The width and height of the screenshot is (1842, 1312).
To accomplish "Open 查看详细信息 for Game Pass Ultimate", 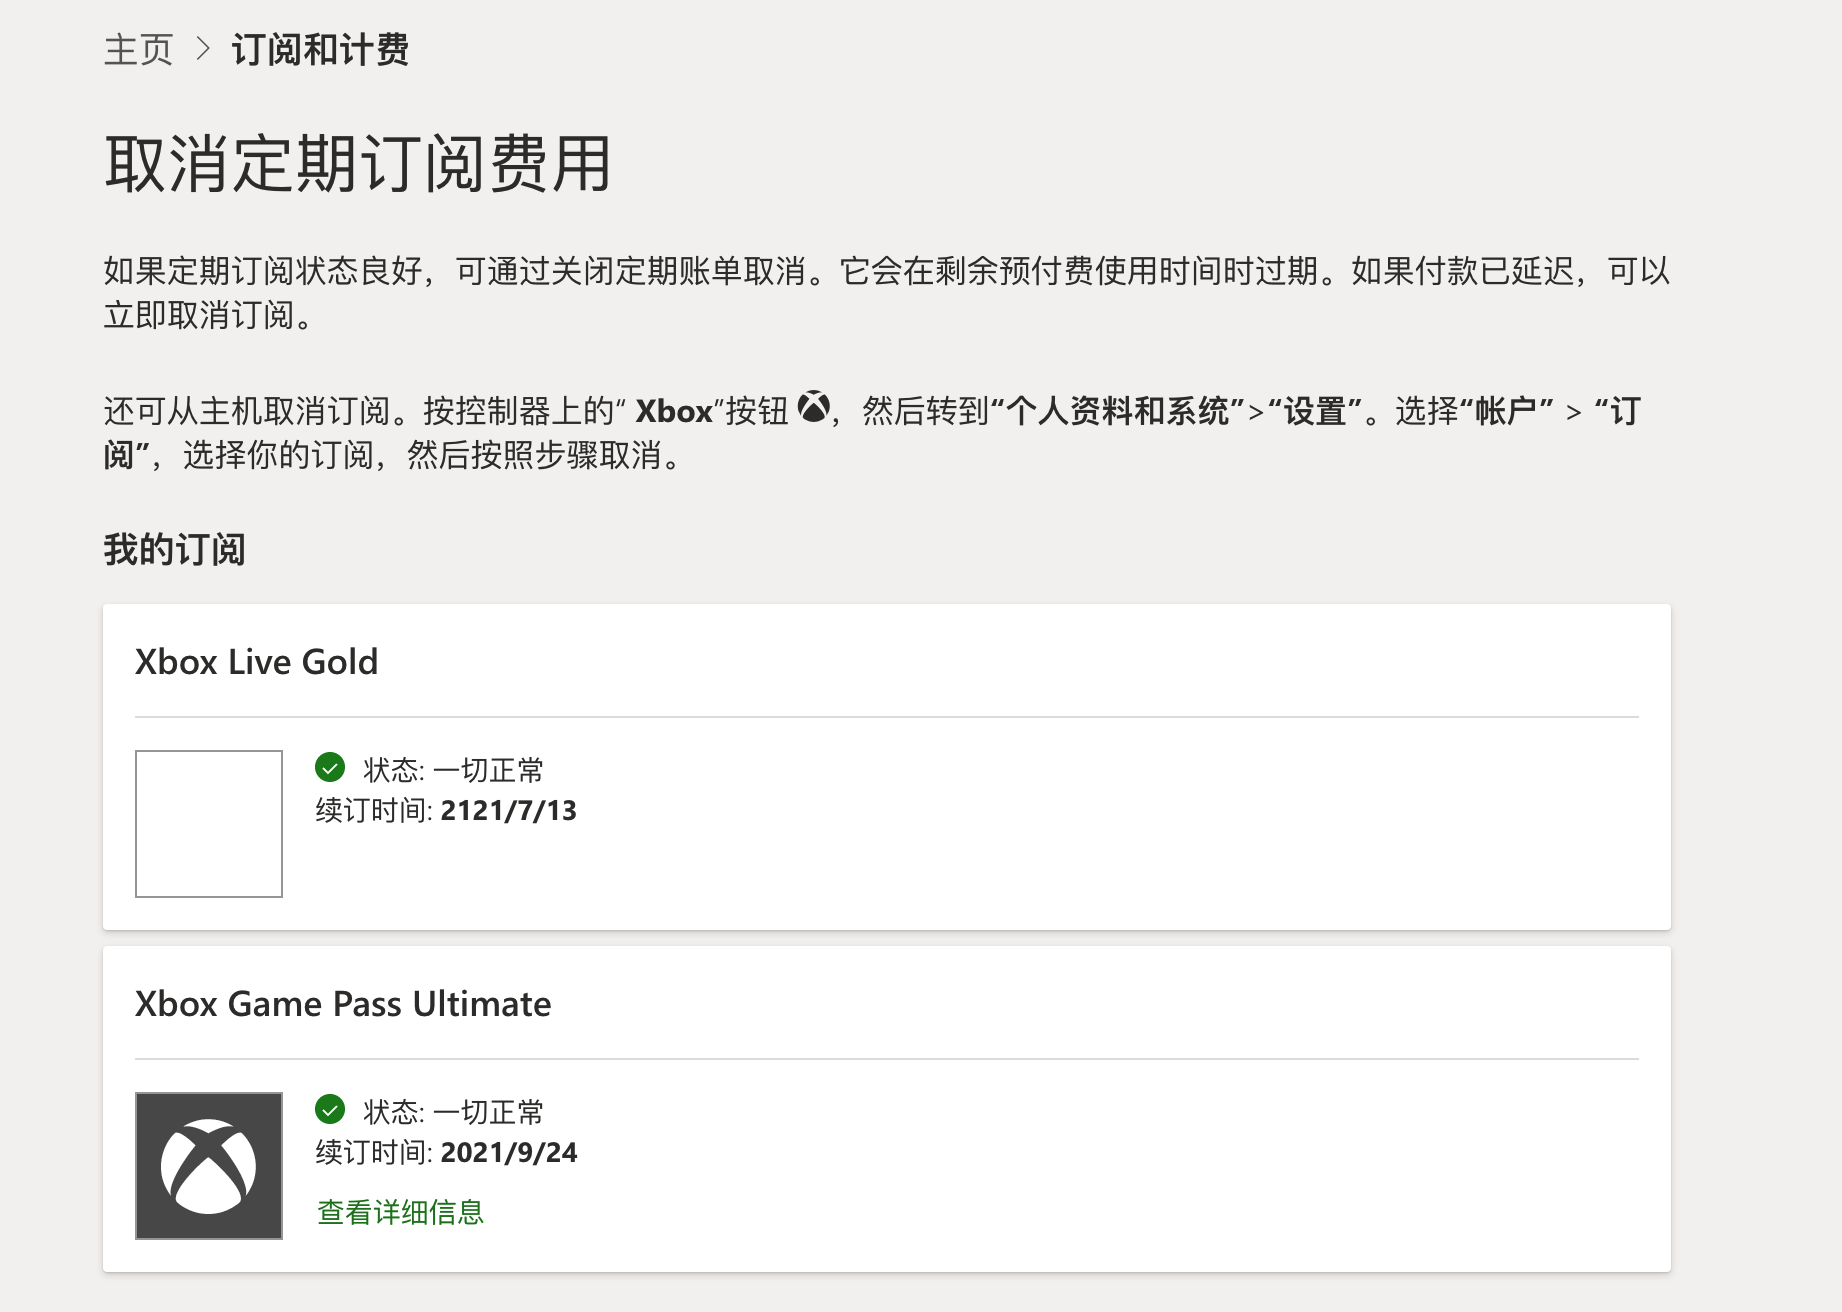I will coord(400,1212).
